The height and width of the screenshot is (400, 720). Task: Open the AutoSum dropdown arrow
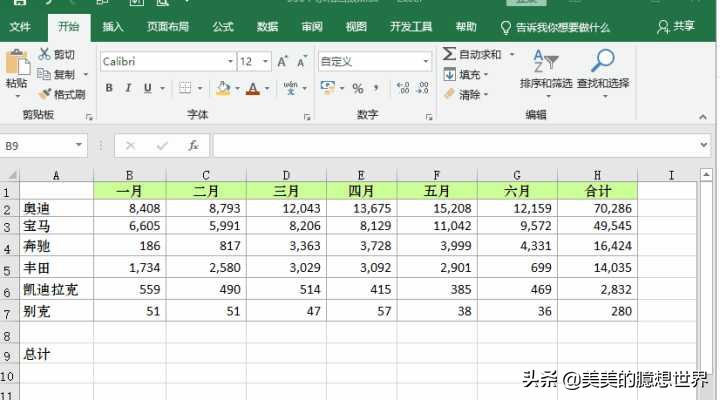pos(512,55)
